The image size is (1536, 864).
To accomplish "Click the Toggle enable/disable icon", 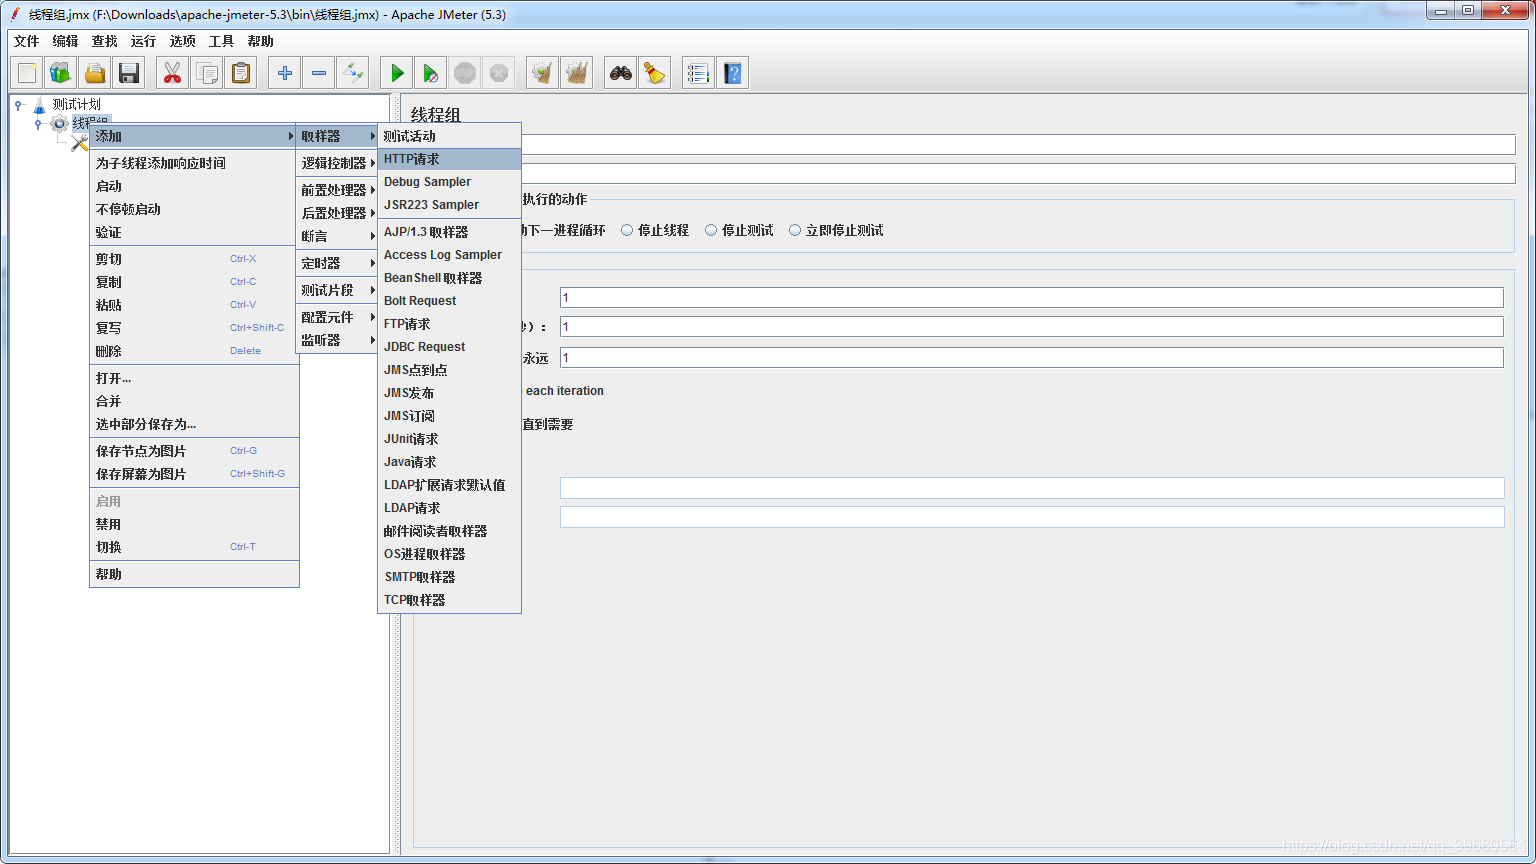I will coord(353,73).
